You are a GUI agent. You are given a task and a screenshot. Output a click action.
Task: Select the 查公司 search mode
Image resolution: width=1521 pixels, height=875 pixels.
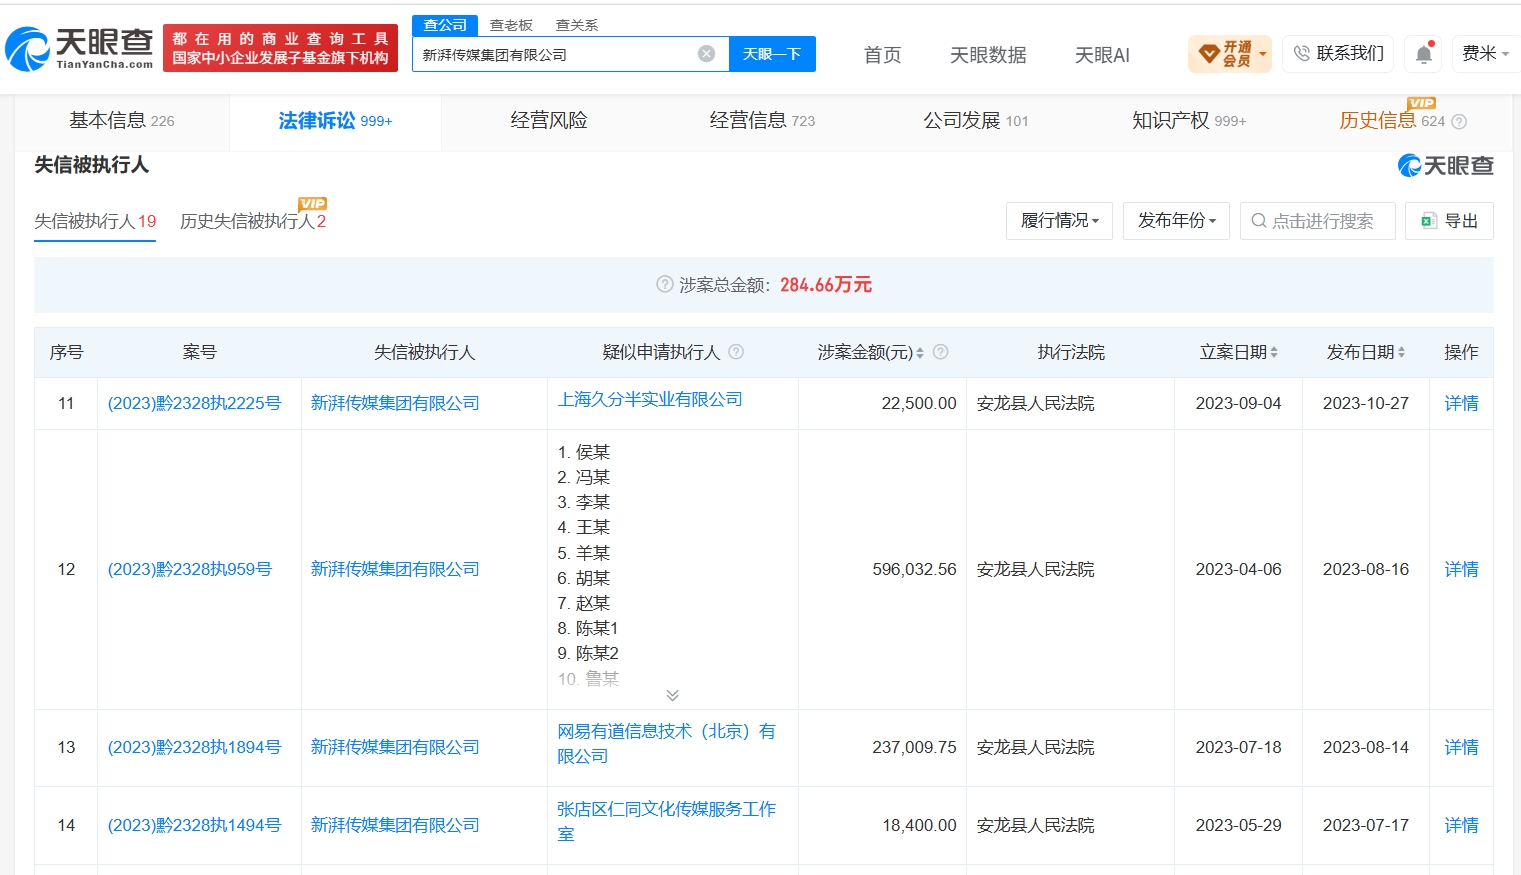(445, 25)
